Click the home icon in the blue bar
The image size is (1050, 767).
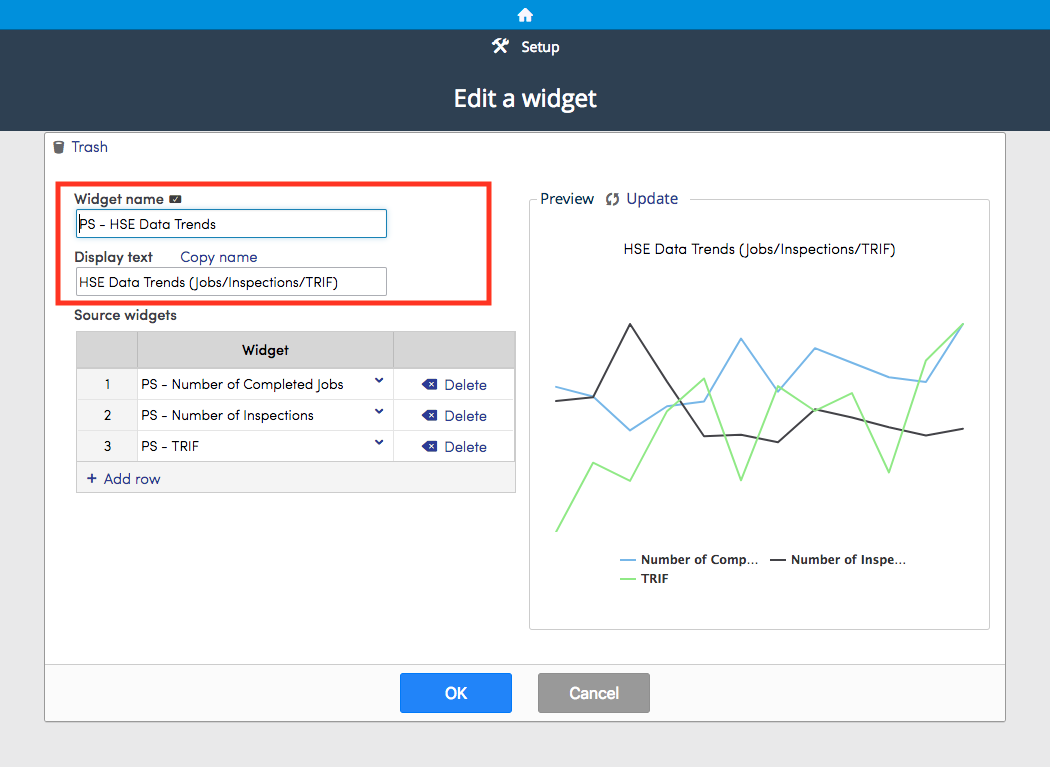click(x=525, y=14)
